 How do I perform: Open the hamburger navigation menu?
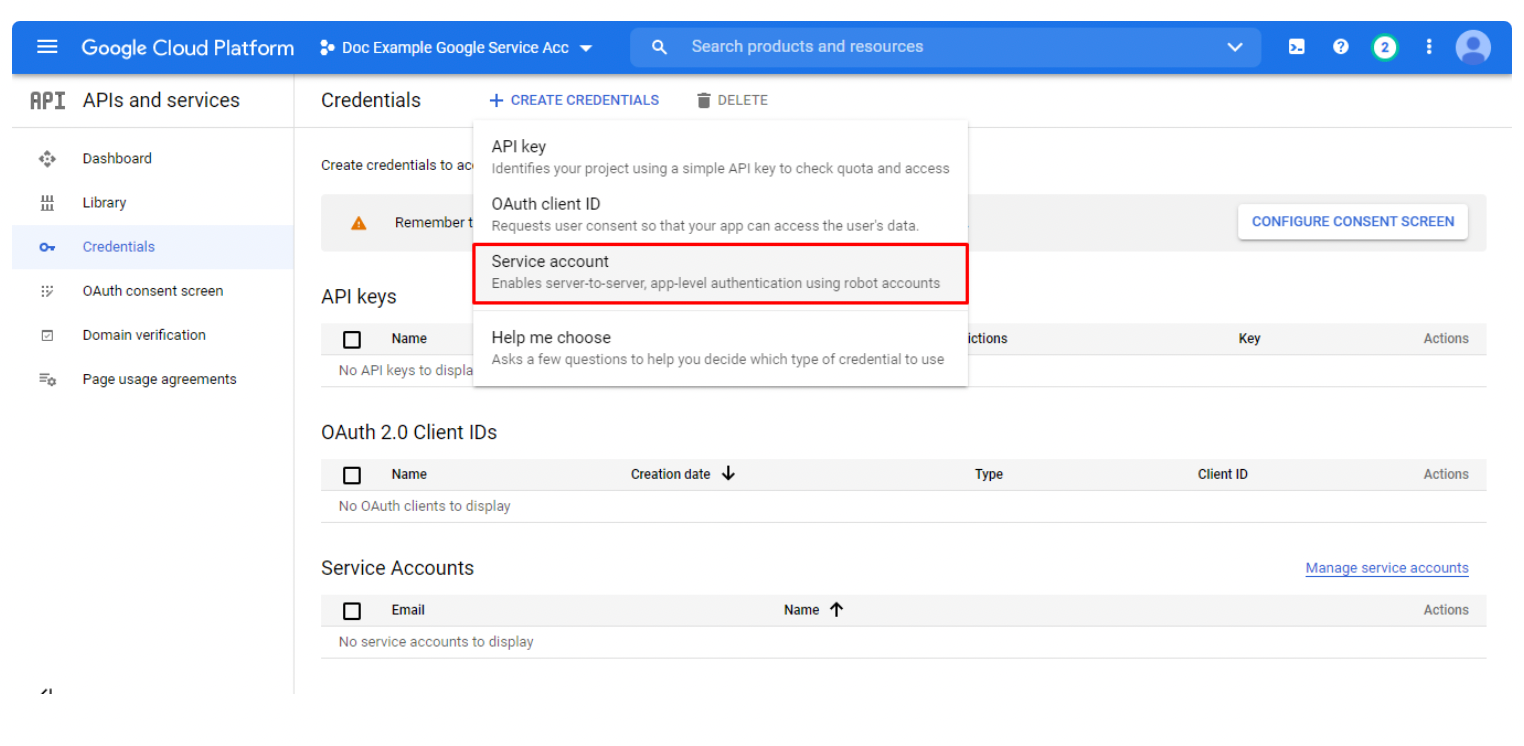pyautogui.click(x=47, y=47)
